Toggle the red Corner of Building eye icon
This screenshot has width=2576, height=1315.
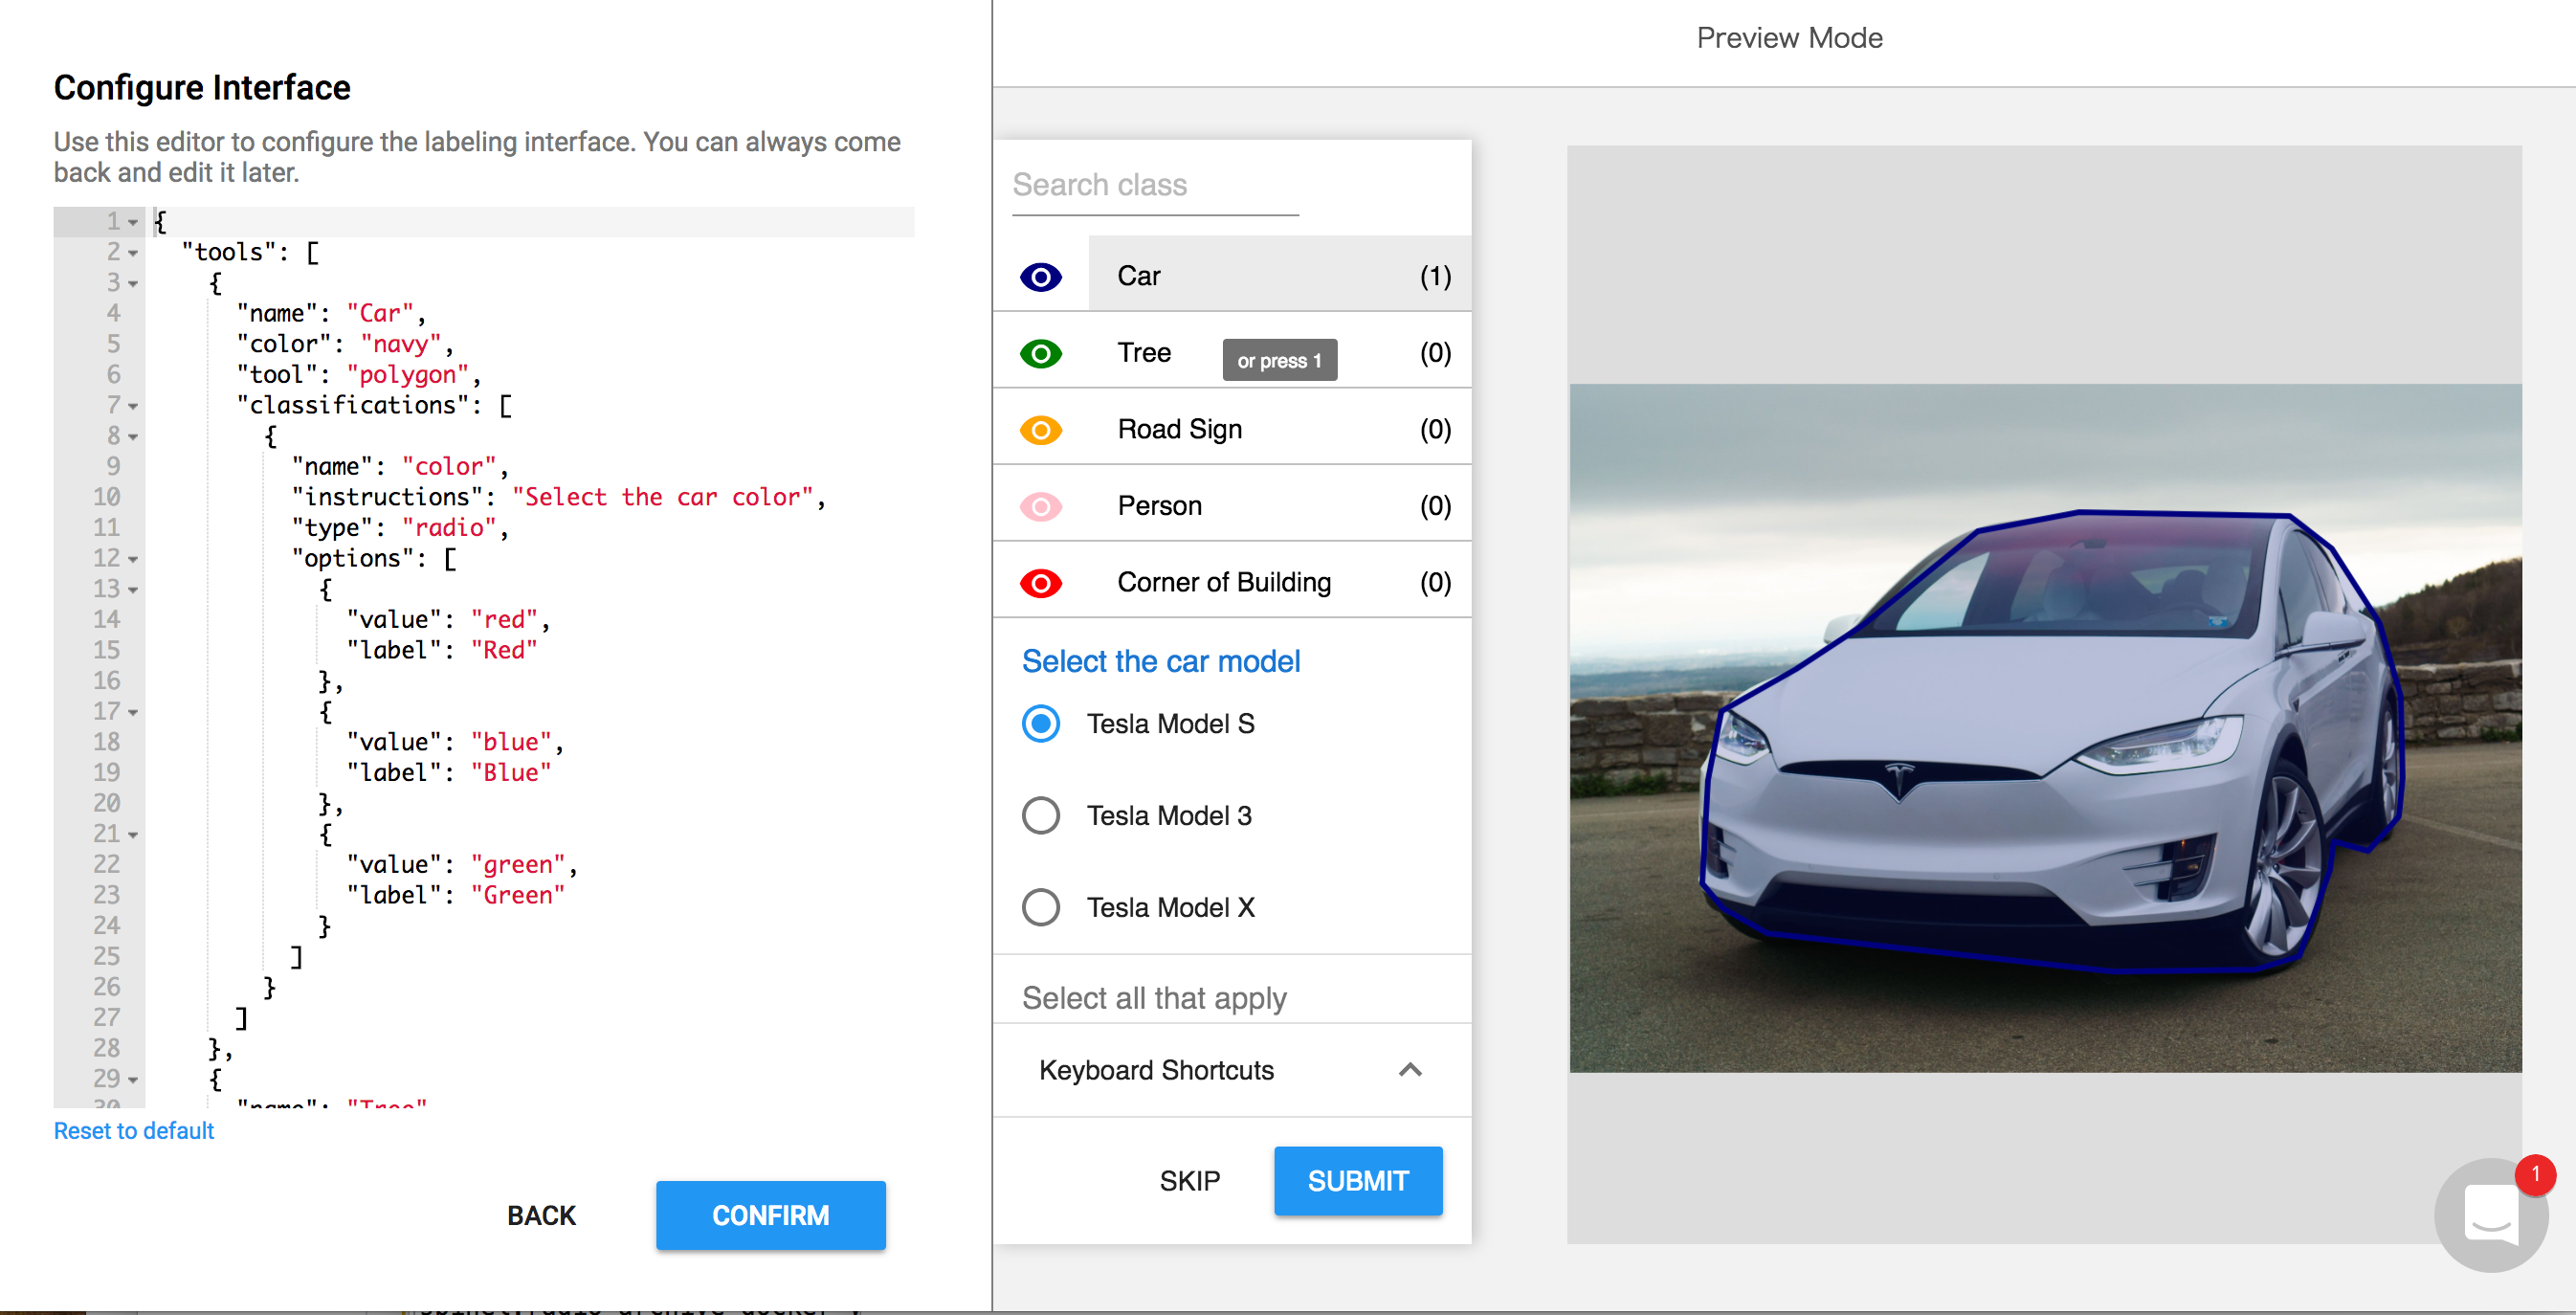[1040, 583]
